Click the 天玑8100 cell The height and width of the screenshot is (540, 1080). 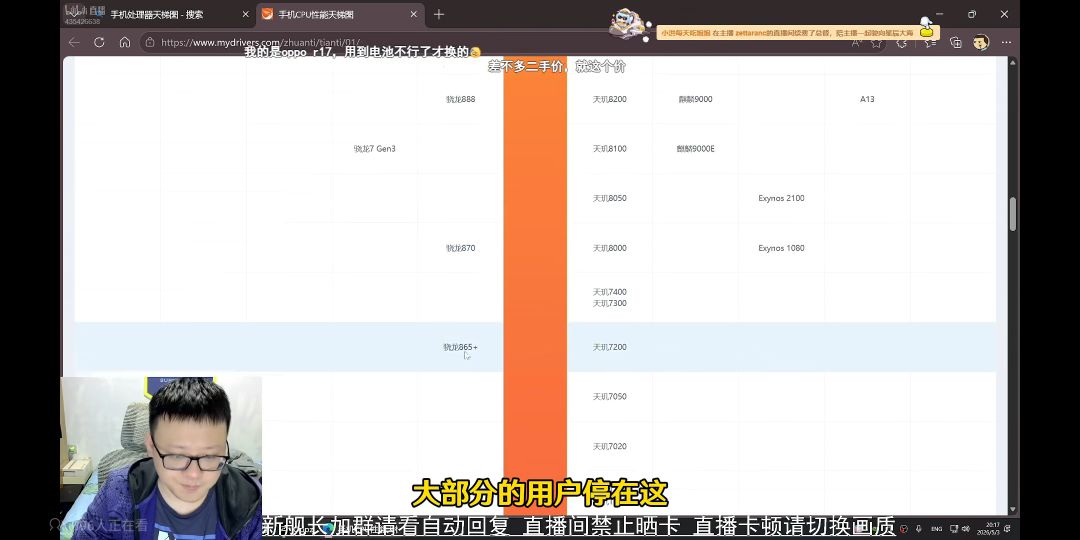point(610,149)
